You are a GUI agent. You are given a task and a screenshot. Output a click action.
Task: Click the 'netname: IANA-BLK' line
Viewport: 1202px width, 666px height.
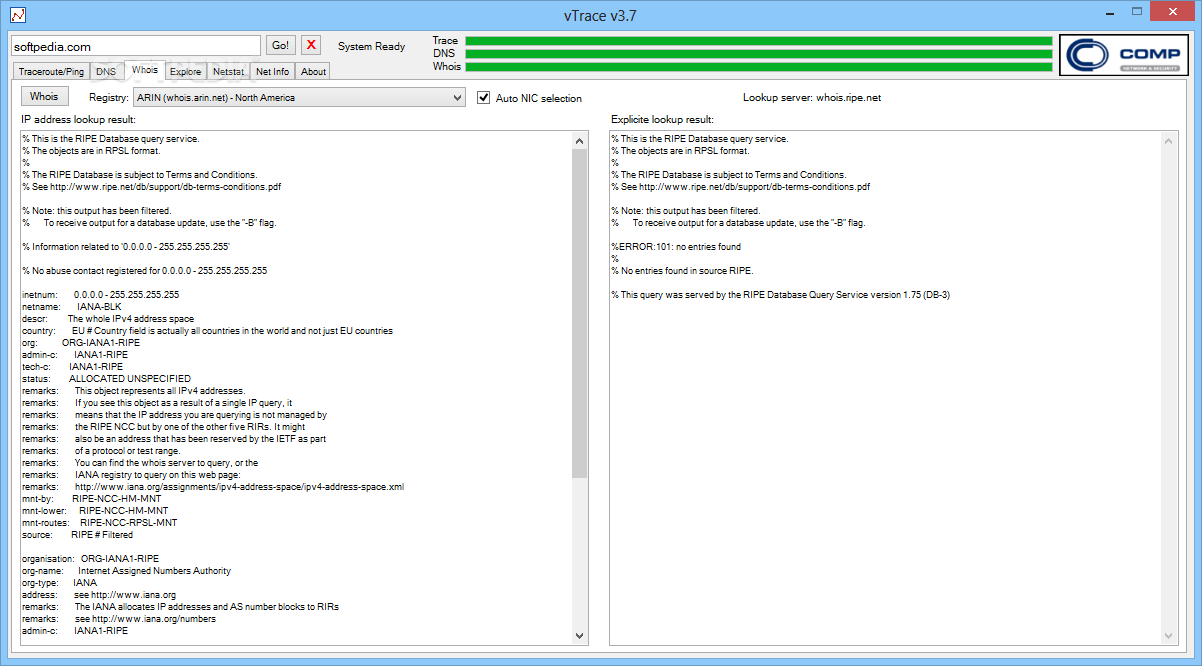(71, 306)
